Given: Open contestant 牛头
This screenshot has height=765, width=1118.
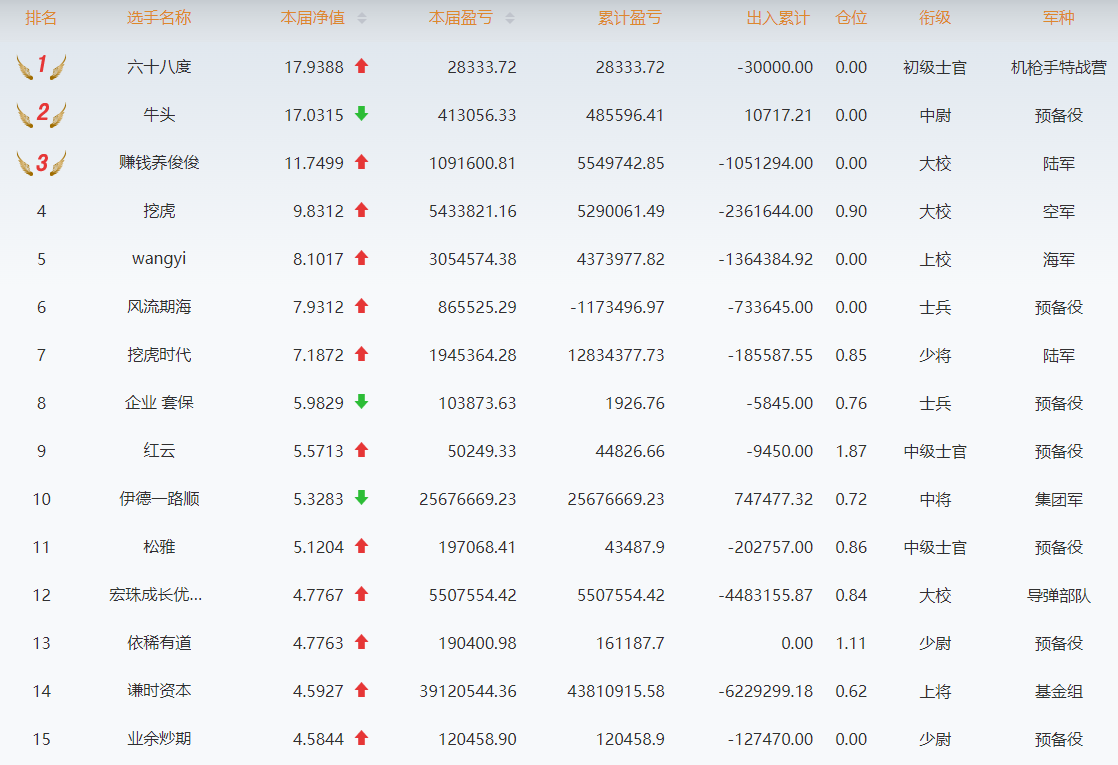Looking at the screenshot, I should click(x=159, y=115).
